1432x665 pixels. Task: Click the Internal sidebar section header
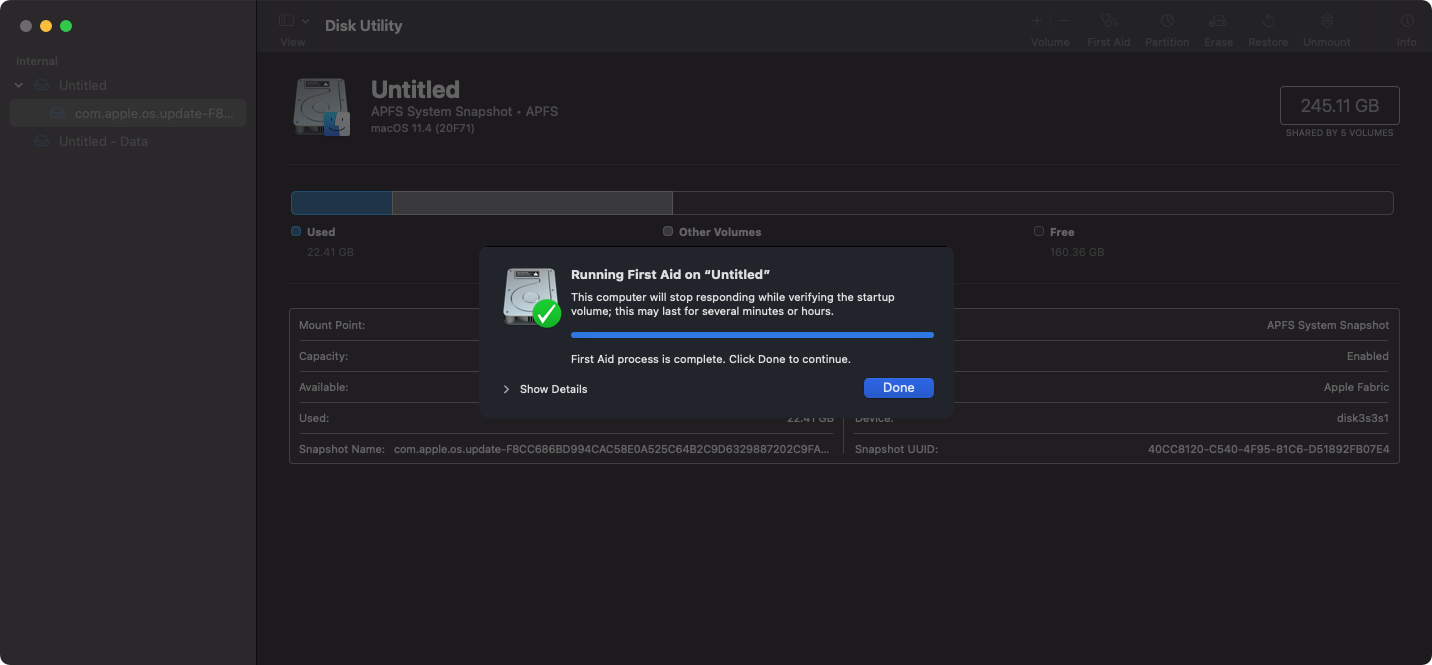[37, 61]
